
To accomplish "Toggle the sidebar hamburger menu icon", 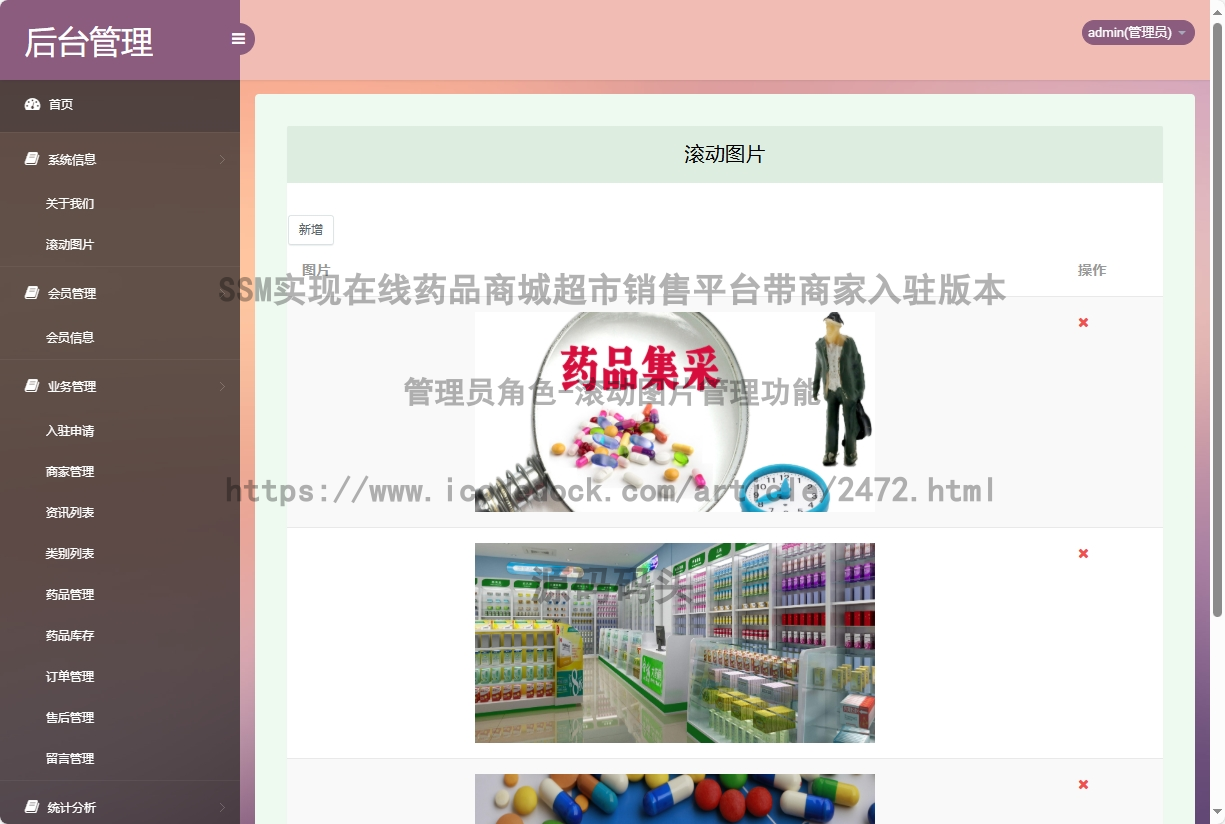I will 238,39.
